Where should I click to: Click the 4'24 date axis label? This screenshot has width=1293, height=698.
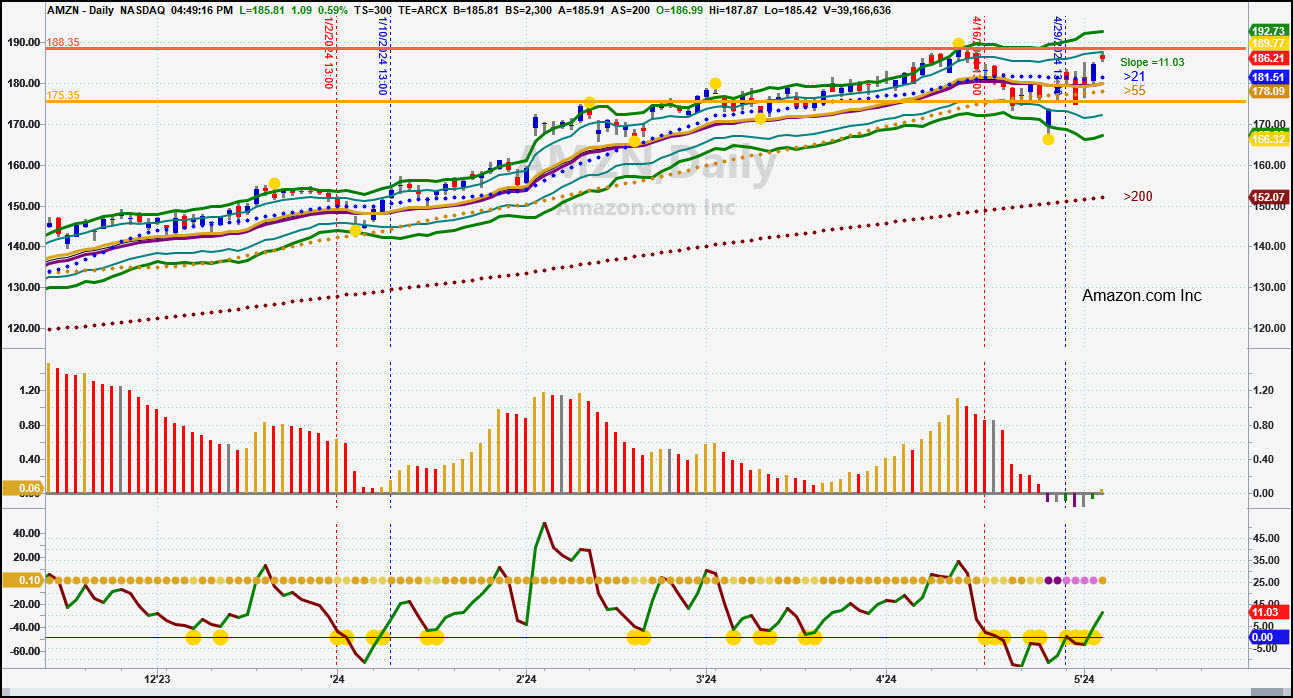(x=886, y=679)
